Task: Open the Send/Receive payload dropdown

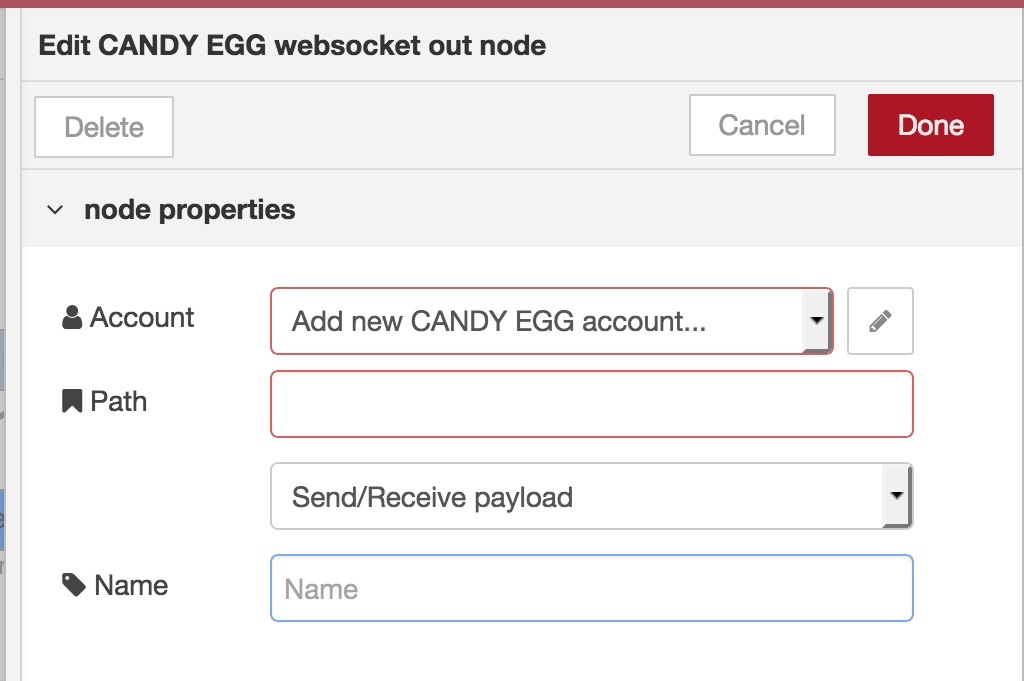Action: click(x=591, y=496)
